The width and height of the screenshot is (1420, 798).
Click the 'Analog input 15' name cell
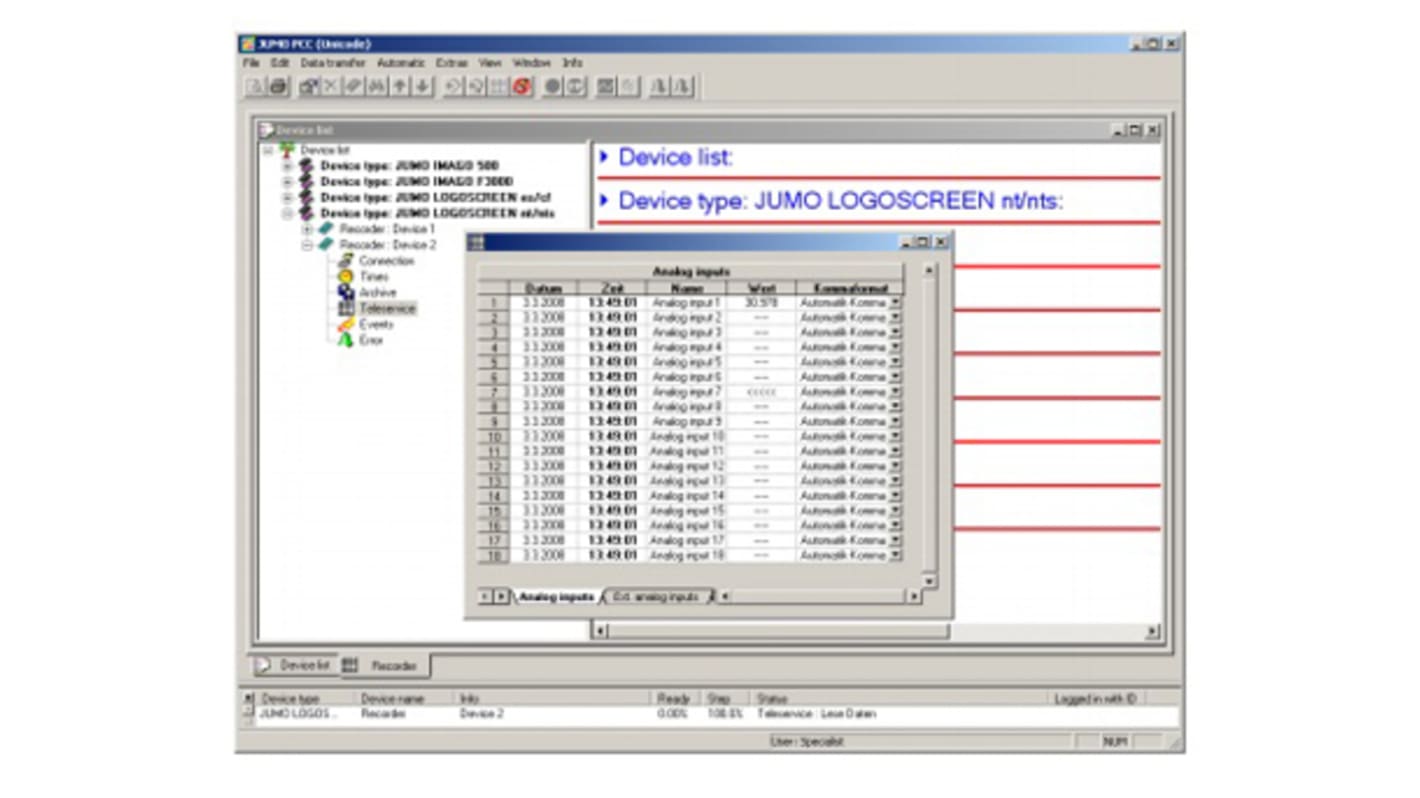[687, 511]
